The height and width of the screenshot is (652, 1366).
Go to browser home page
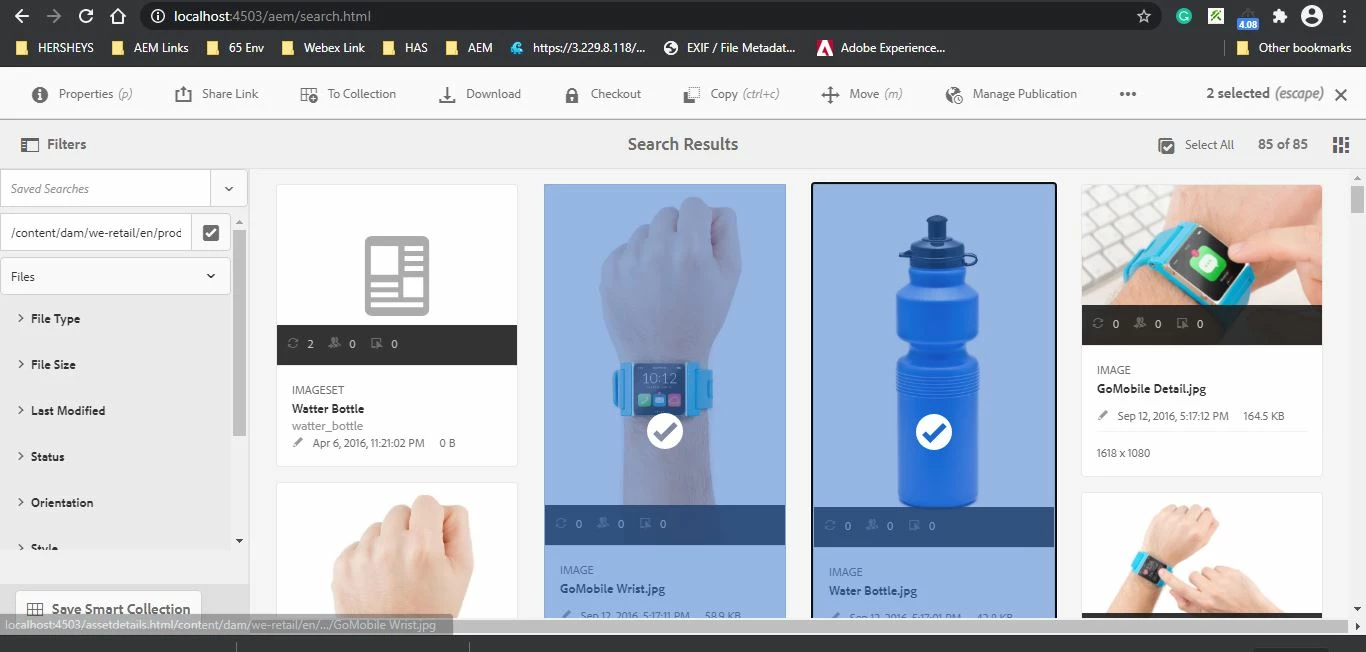(x=118, y=16)
